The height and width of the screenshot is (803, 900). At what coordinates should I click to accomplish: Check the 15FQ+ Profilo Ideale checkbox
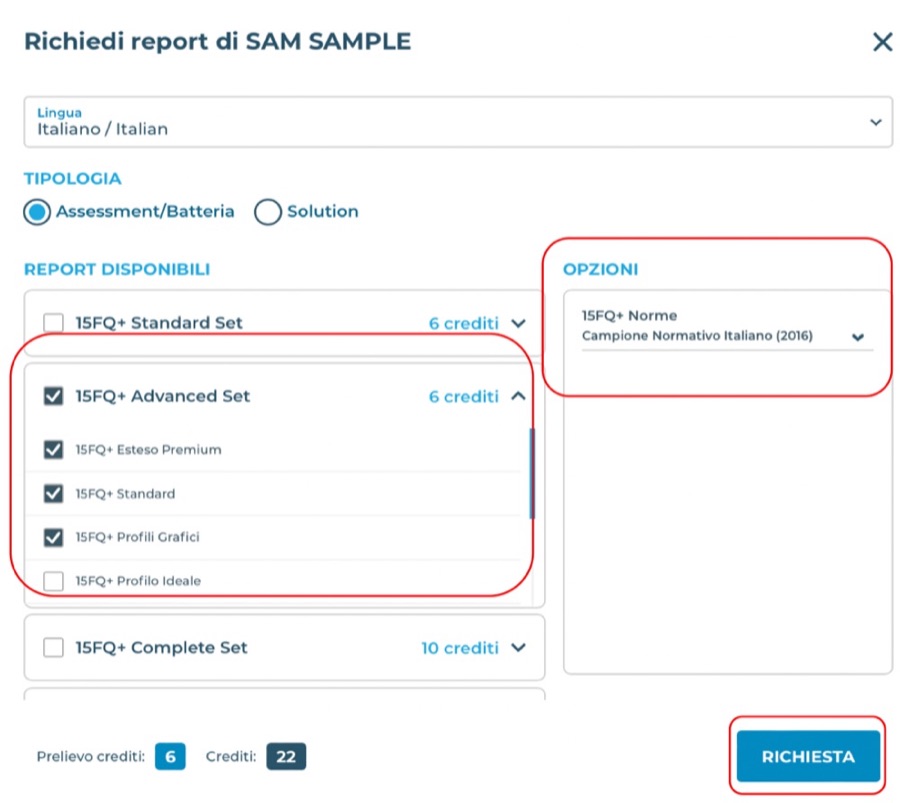[x=53, y=581]
